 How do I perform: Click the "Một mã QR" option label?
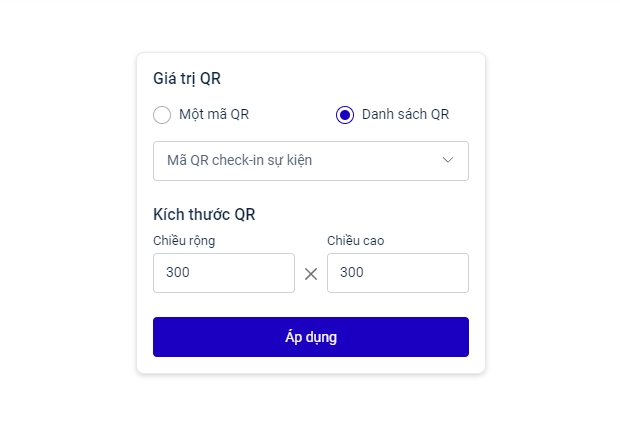pos(213,115)
